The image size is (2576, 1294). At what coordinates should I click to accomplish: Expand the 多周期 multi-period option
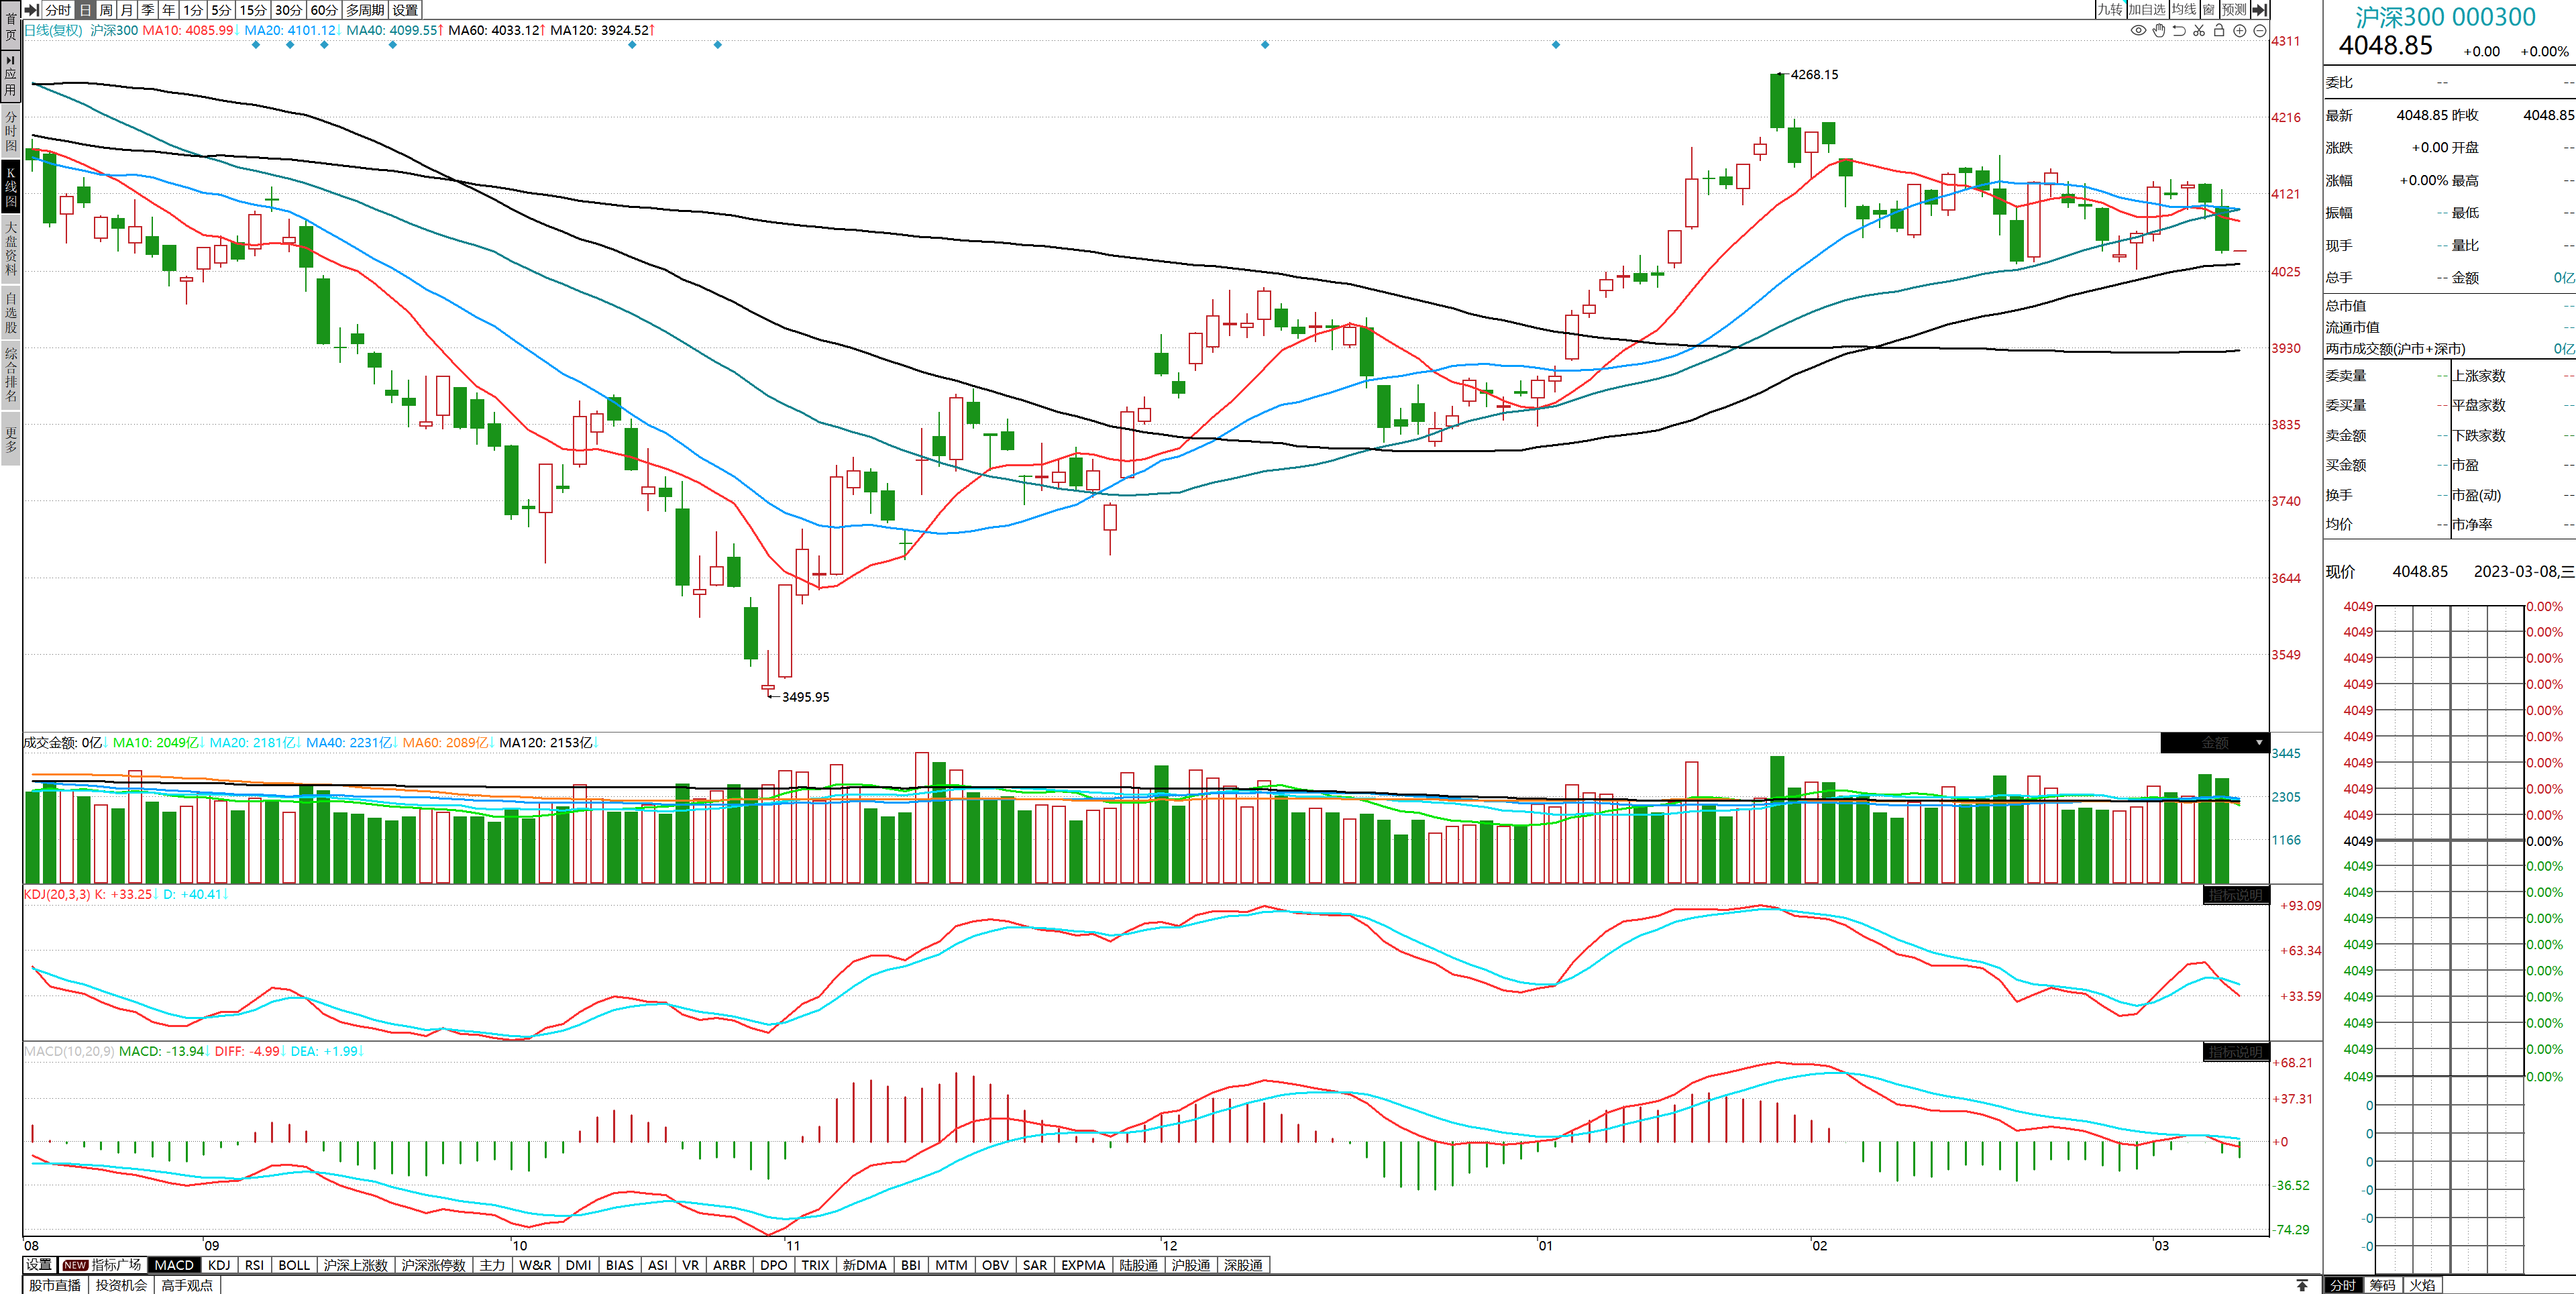(365, 9)
